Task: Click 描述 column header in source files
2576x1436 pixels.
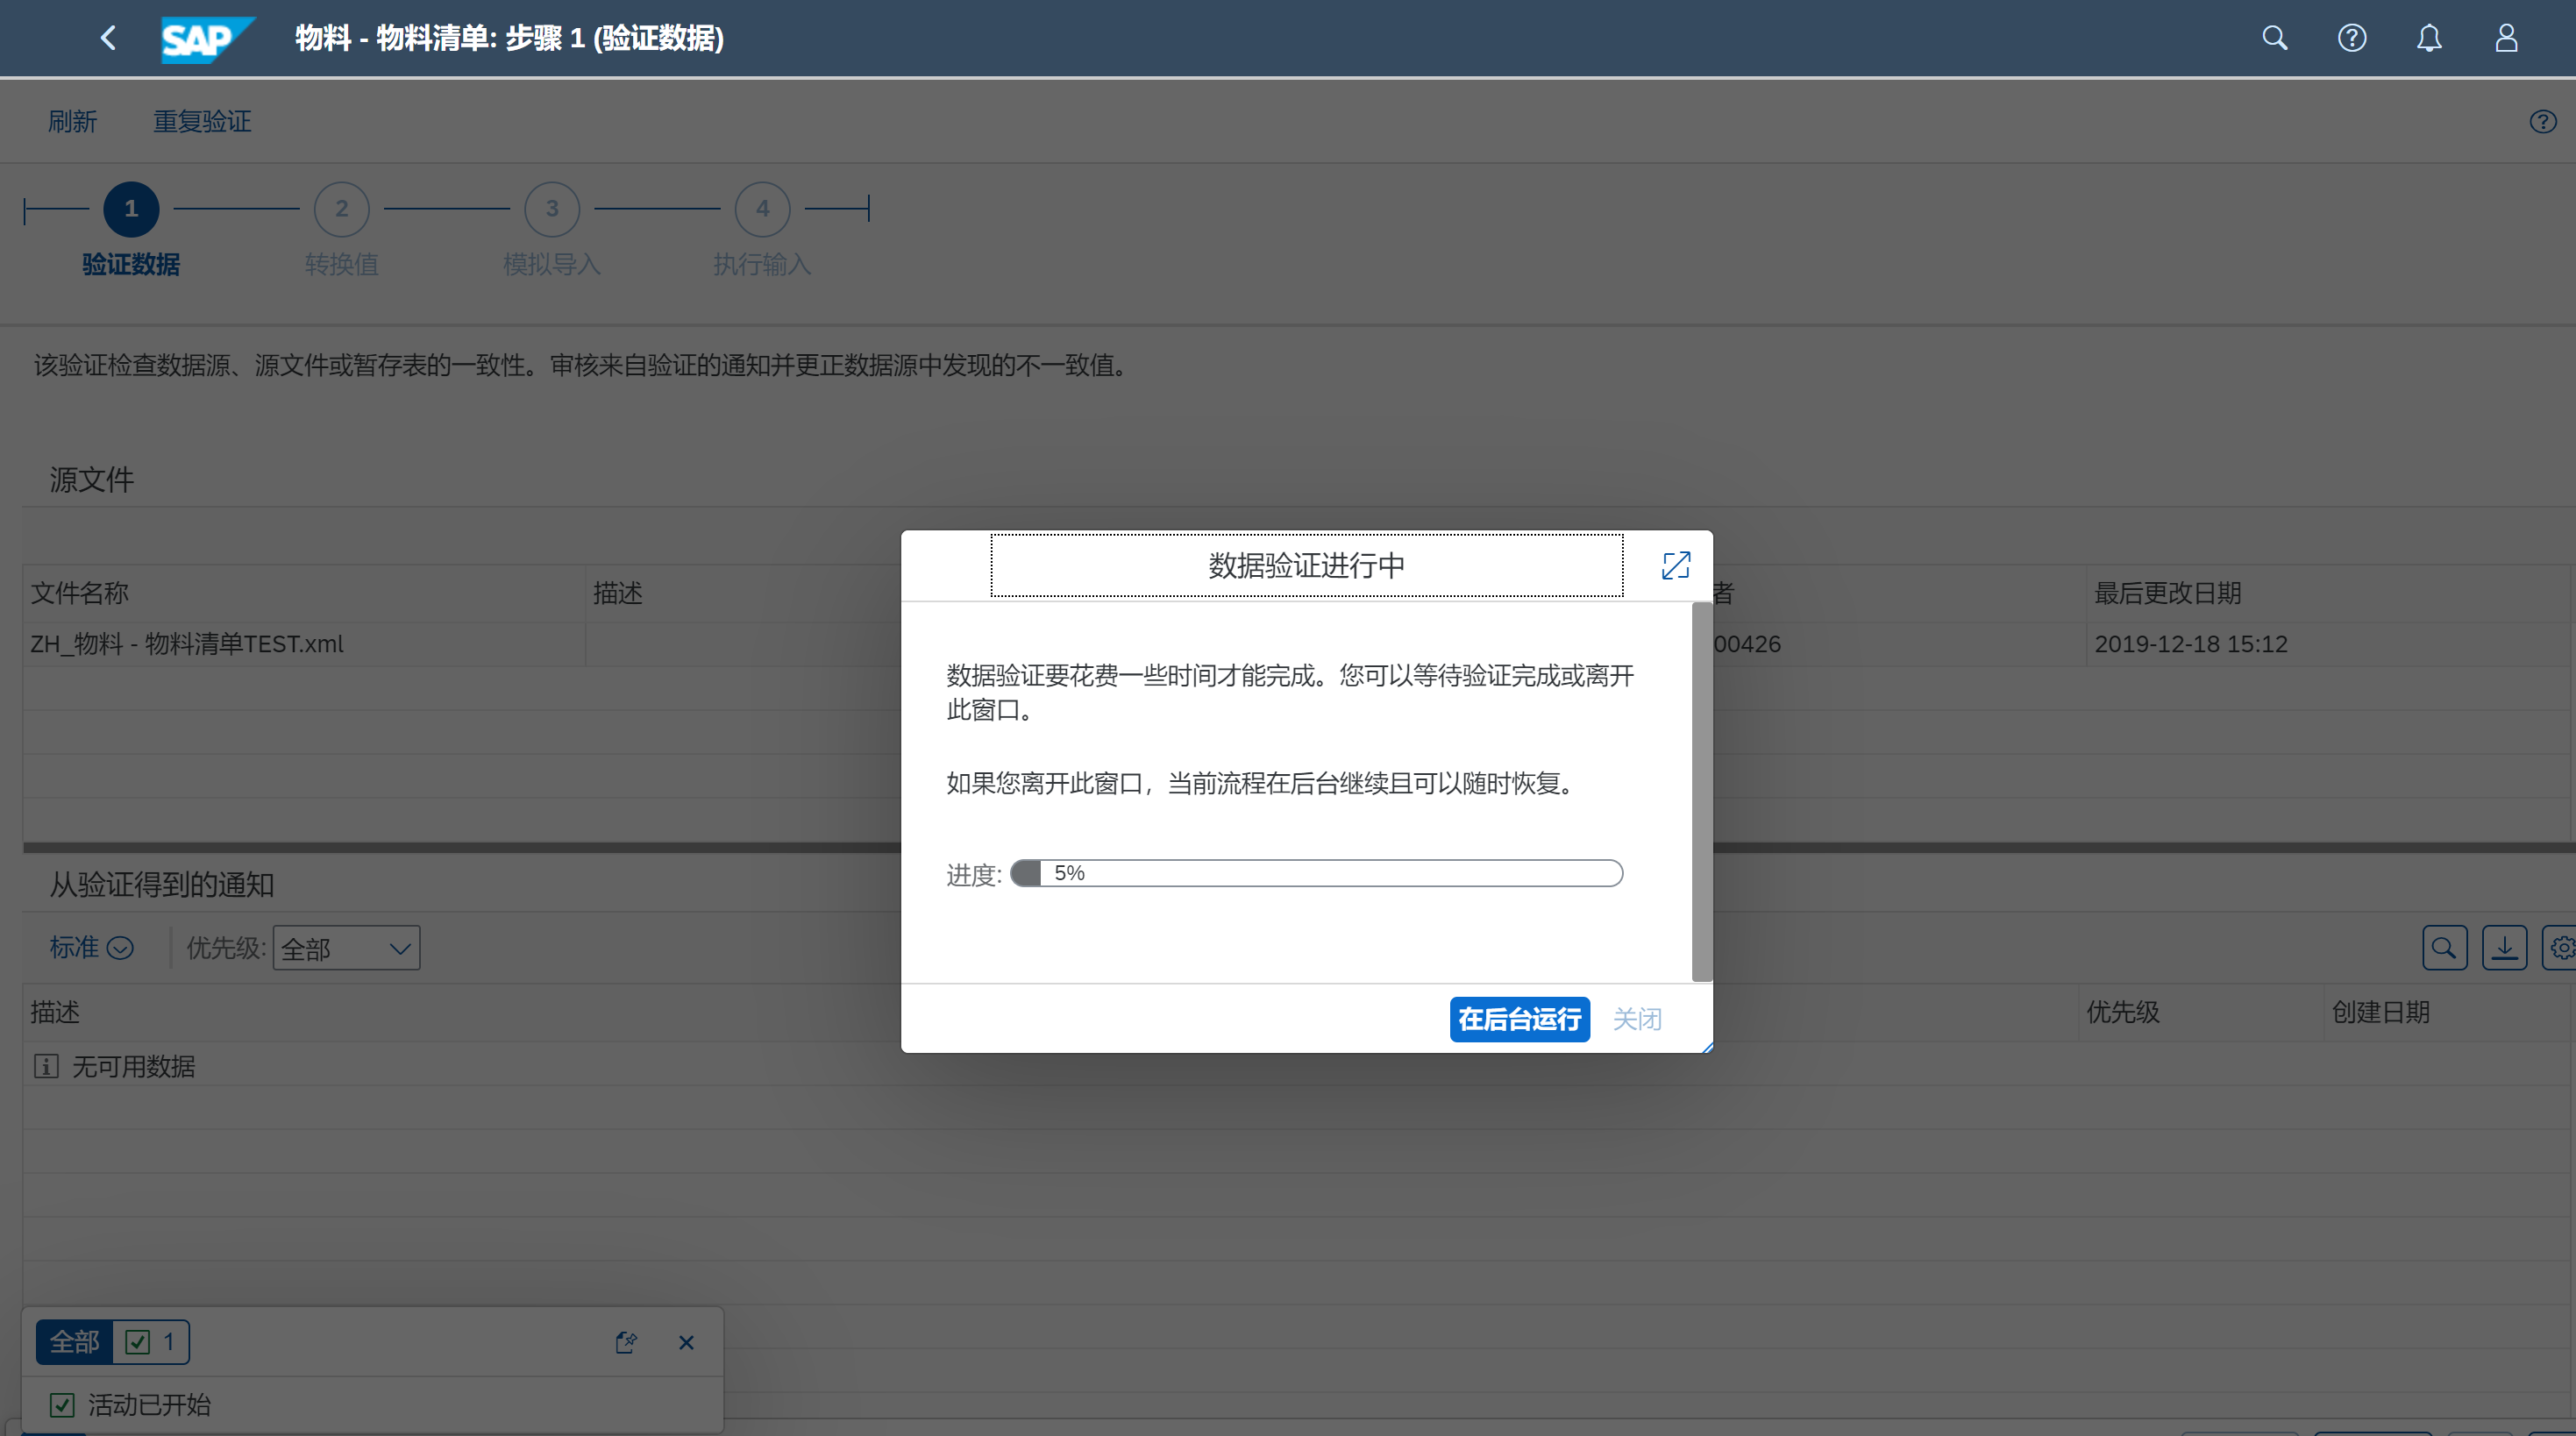Action: [x=618, y=593]
